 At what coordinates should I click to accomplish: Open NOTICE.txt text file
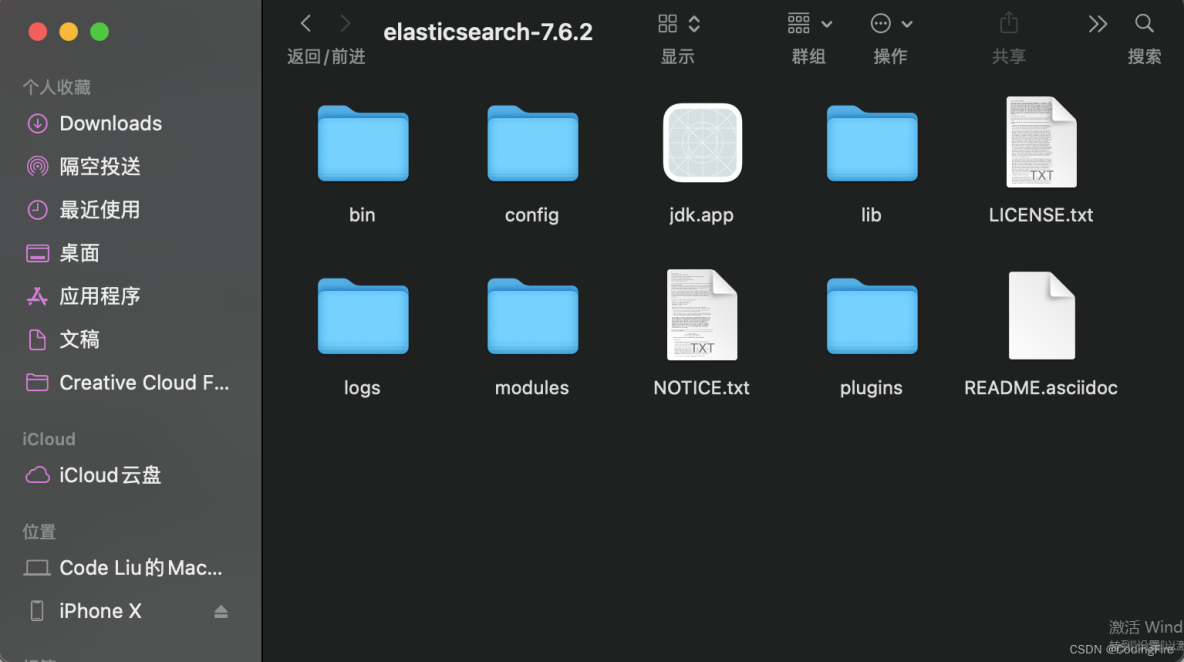[x=701, y=316]
